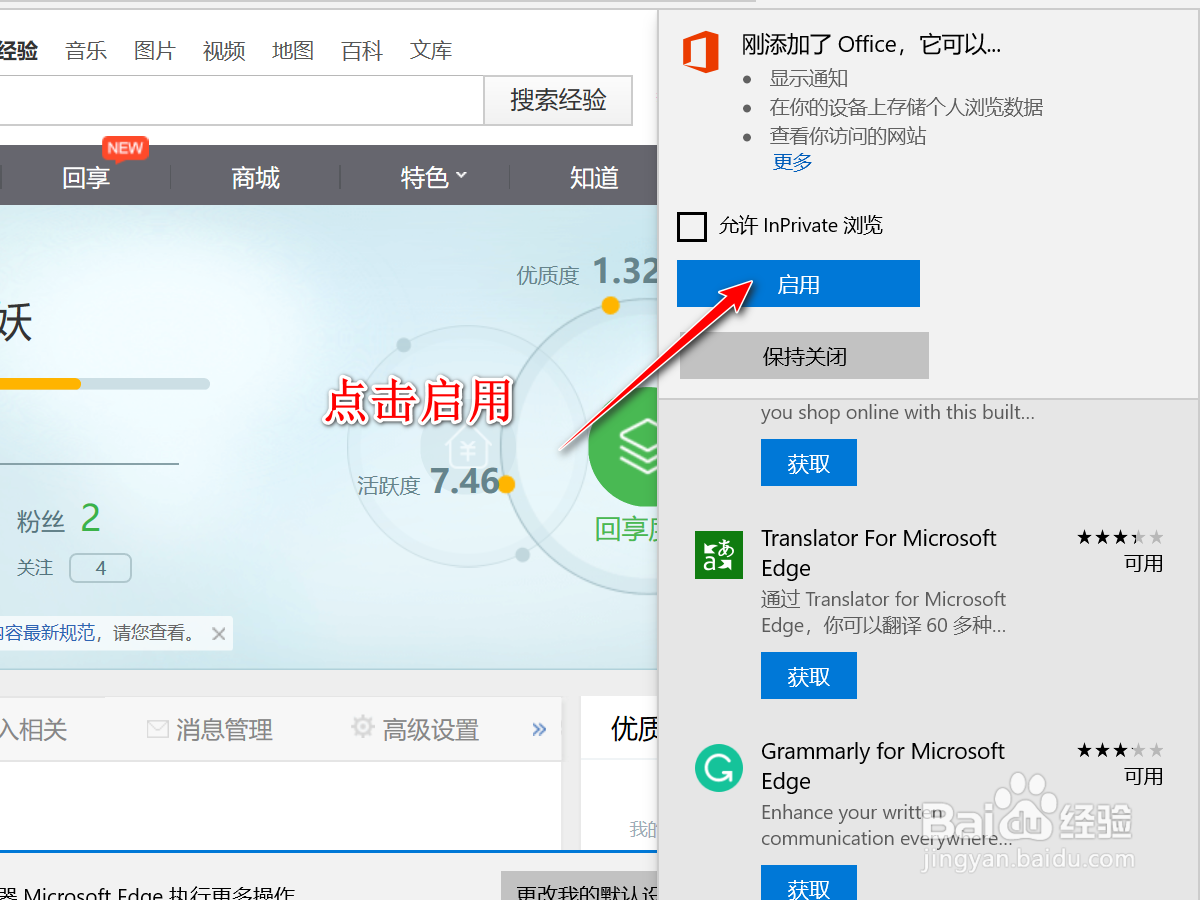The height and width of the screenshot is (900, 1200).
Task: Select the 回享 menu item
Action: (86, 178)
